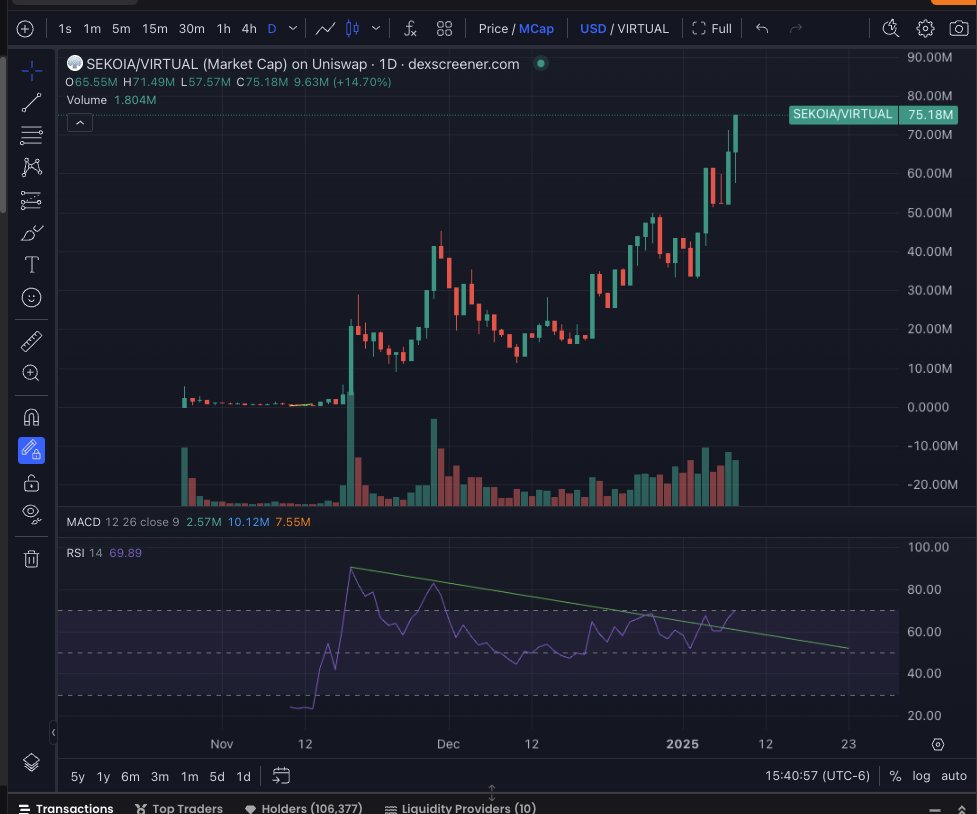Open the Fibonacci retracement tool
The width and height of the screenshot is (977, 814).
(x=31, y=135)
